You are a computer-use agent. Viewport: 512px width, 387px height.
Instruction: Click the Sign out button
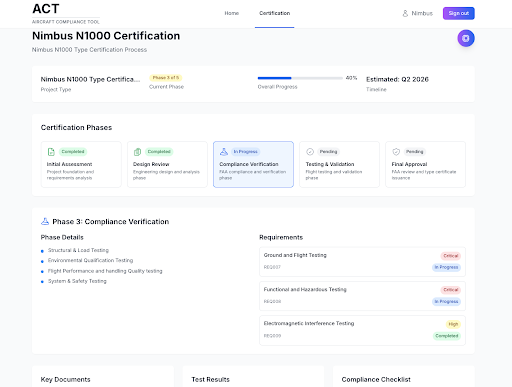[459, 13]
